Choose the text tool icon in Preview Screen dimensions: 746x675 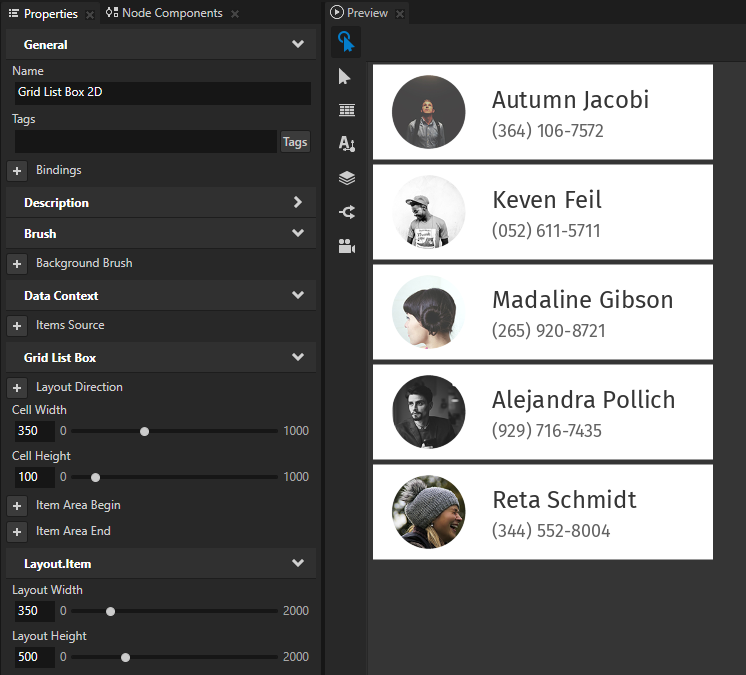346,144
